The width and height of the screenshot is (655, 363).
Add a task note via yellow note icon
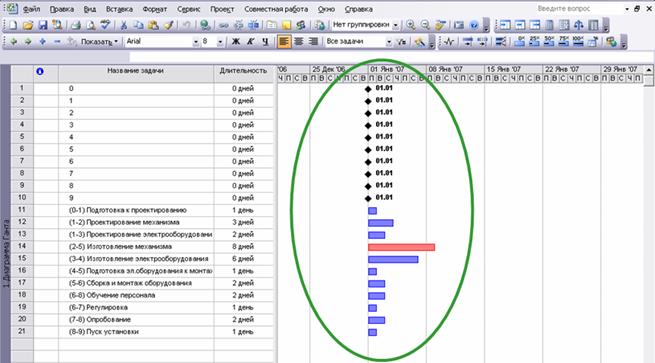[x=286, y=25]
